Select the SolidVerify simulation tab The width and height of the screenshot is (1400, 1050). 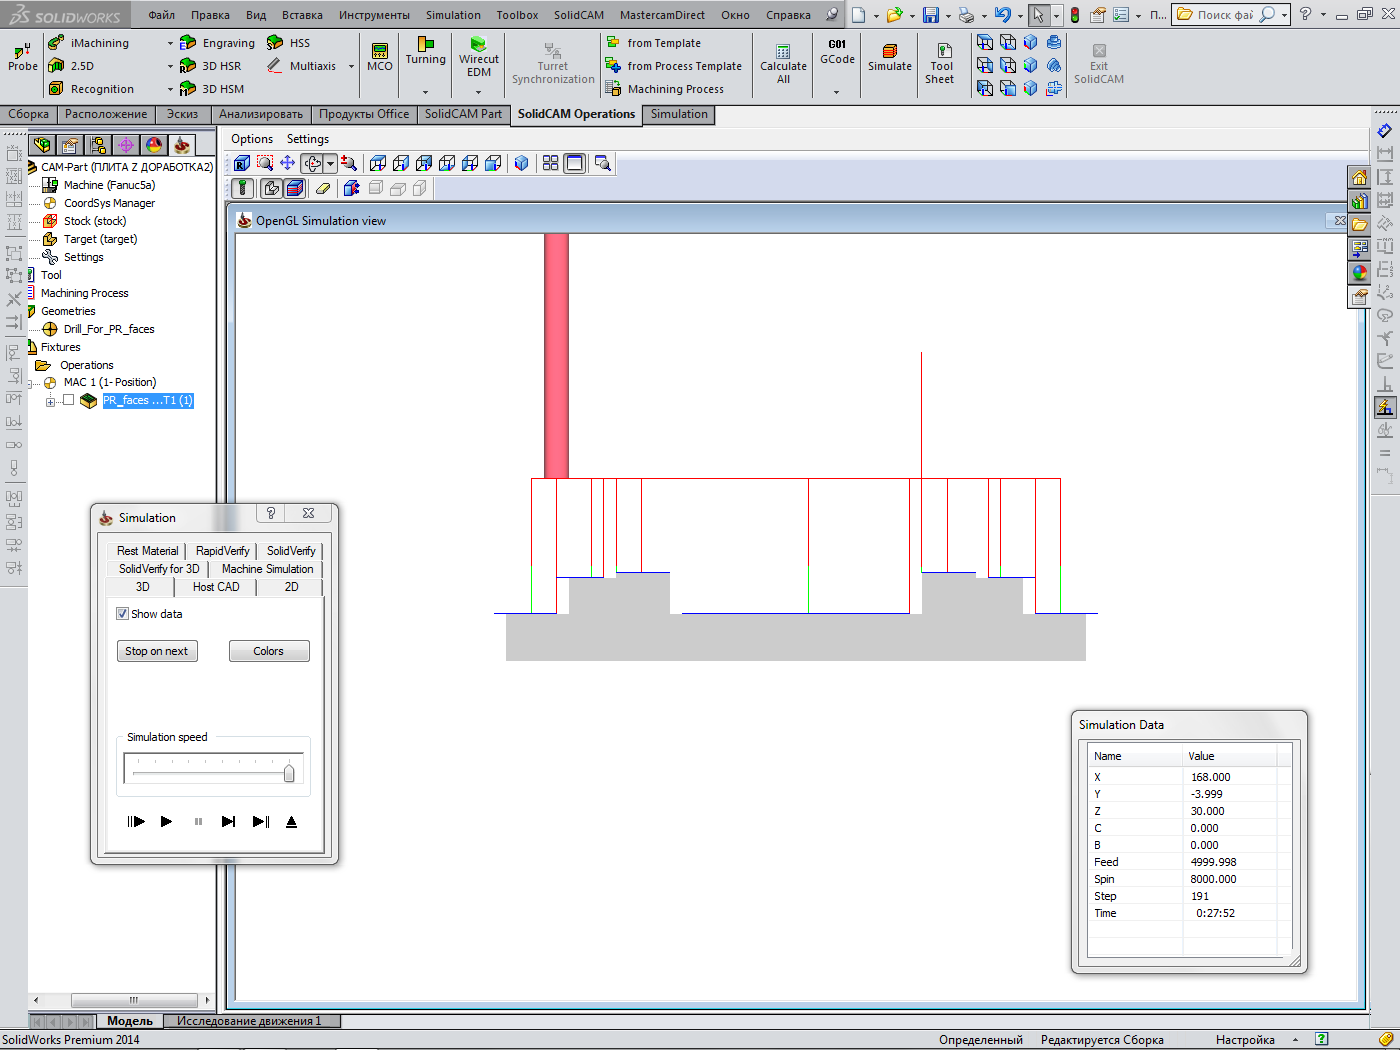click(291, 551)
